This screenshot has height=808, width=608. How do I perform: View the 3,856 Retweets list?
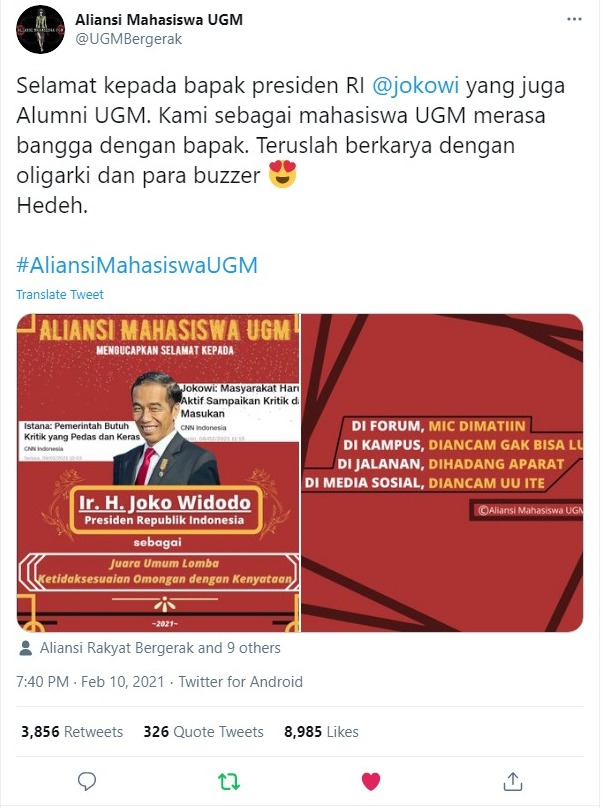tap(72, 732)
